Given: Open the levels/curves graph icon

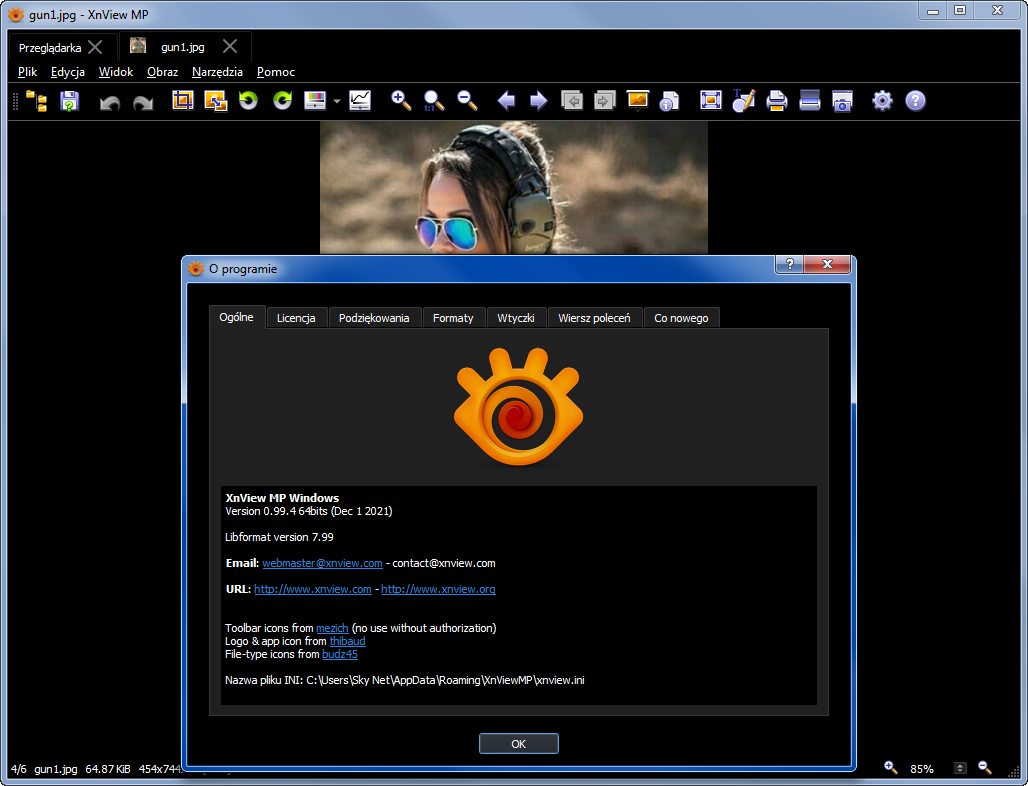Looking at the screenshot, I should coord(360,100).
